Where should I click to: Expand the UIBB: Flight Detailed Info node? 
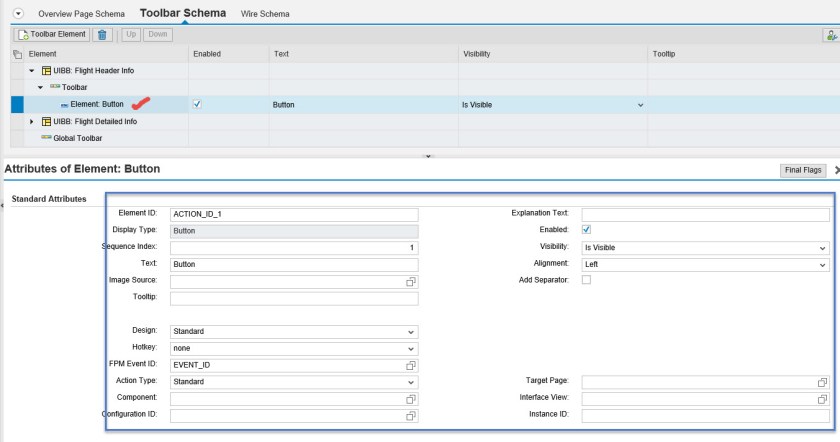coord(32,121)
